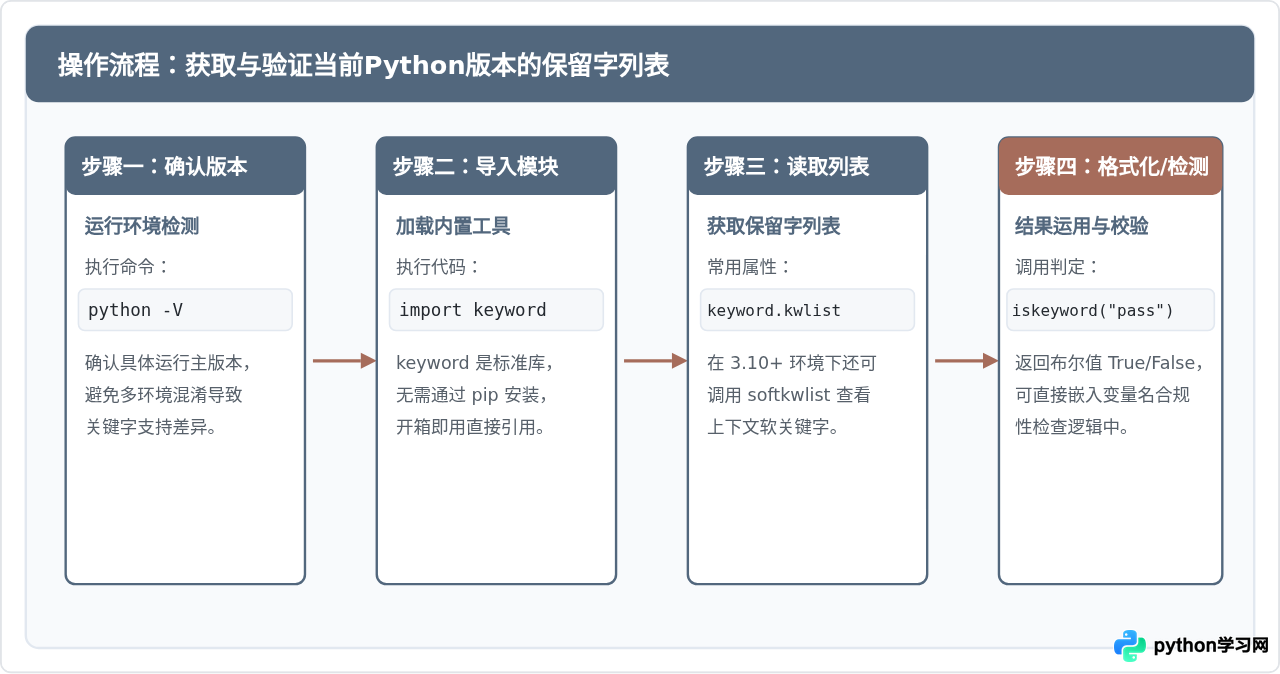Click the 调用判定： label

coord(1058,267)
